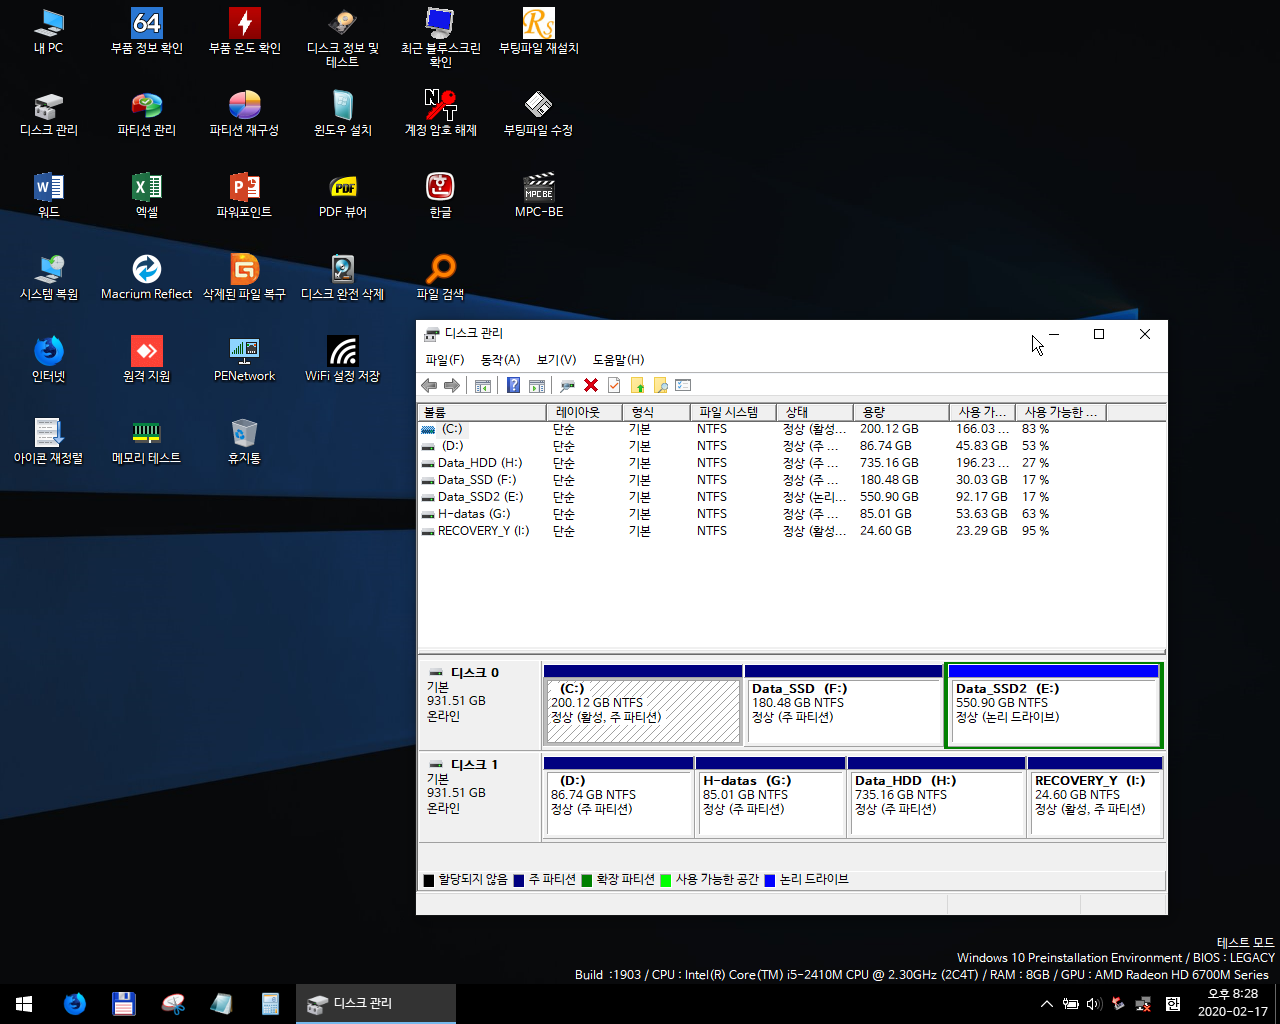Select the Data_HDD (H:) partition block
The height and width of the screenshot is (1024, 1280).
tap(937, 797)
